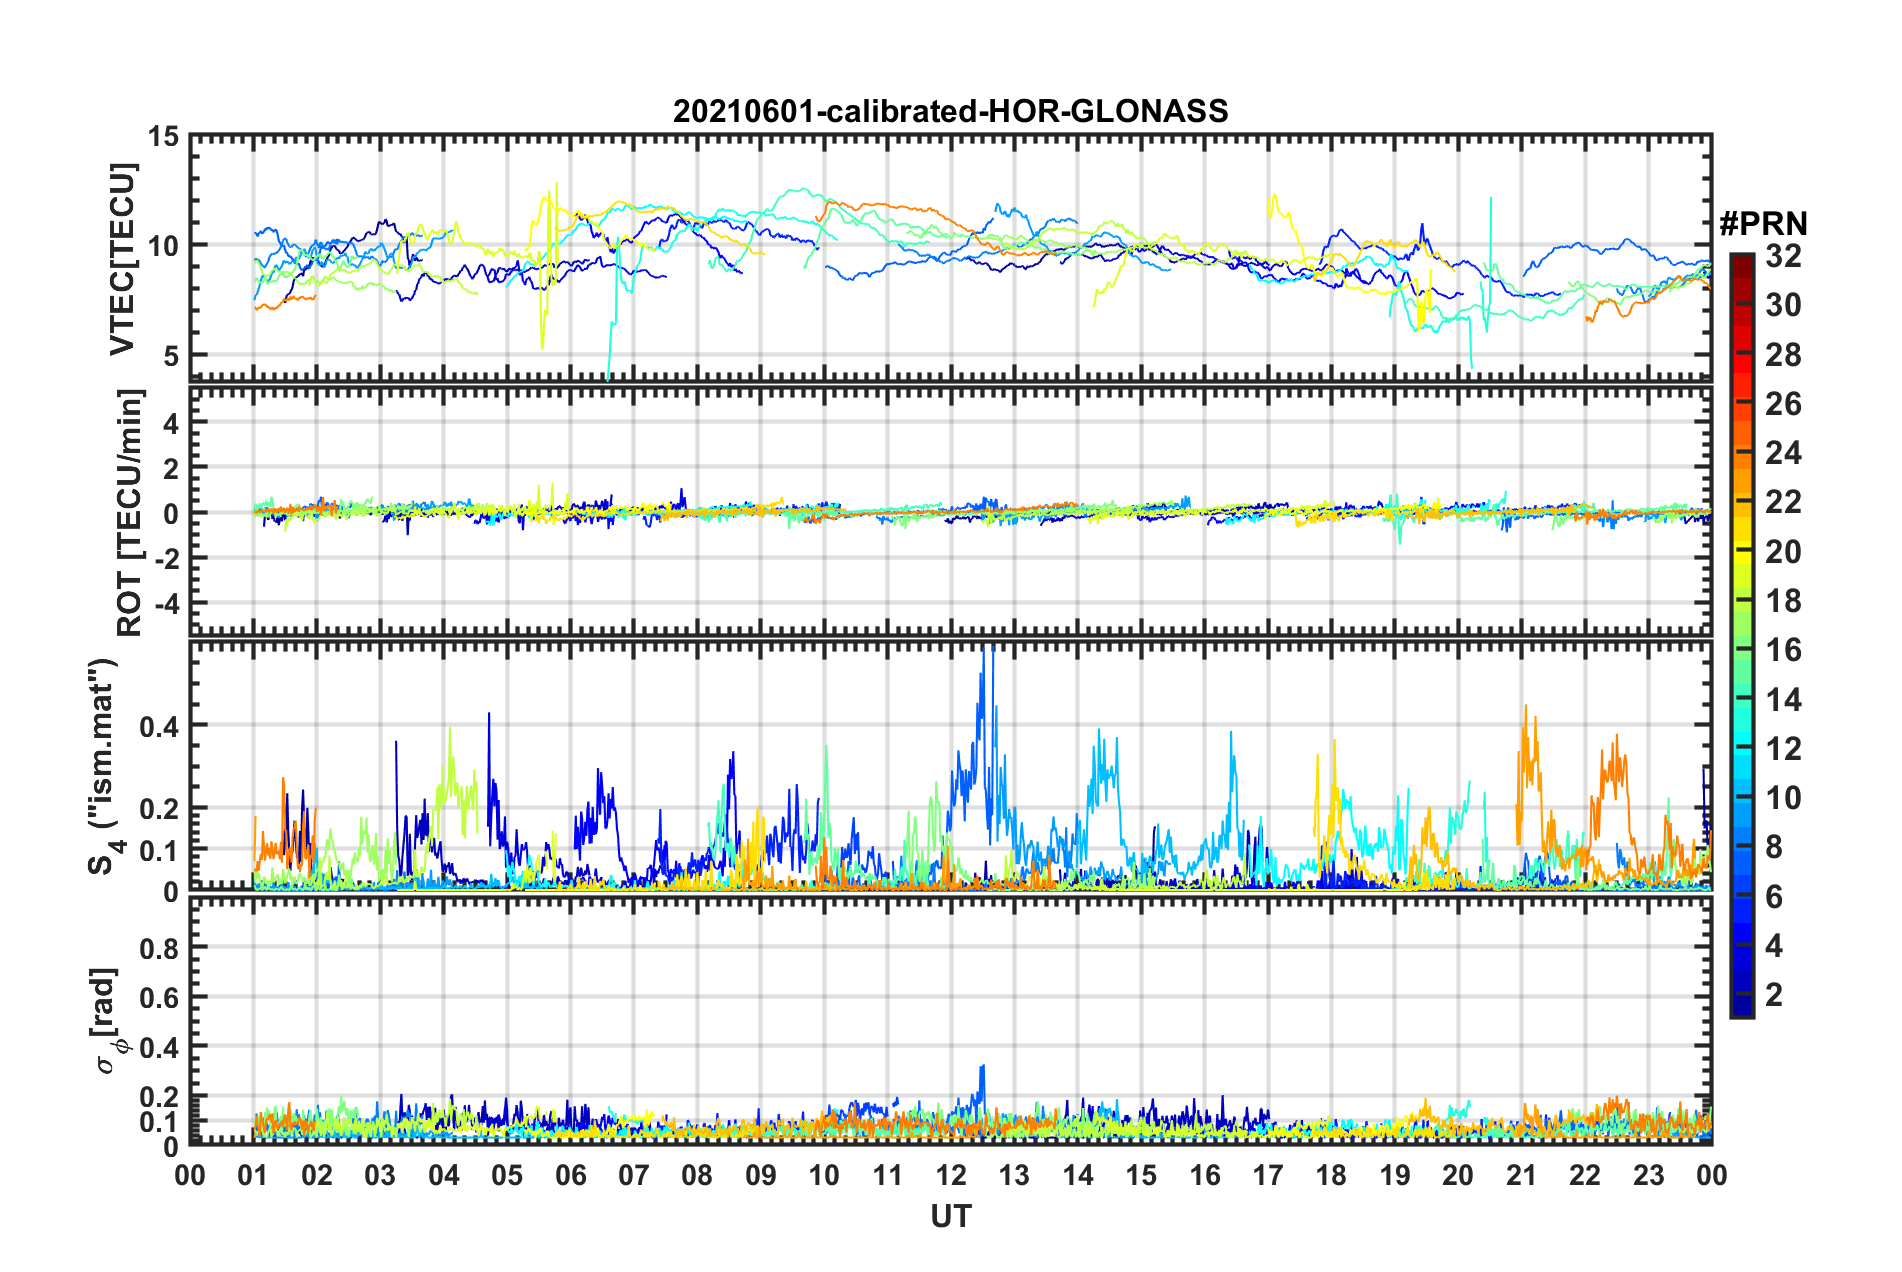Select tick label 18 on the PRN colorbar
The image size is (1902, 1272).
(x=1783, y=600)
